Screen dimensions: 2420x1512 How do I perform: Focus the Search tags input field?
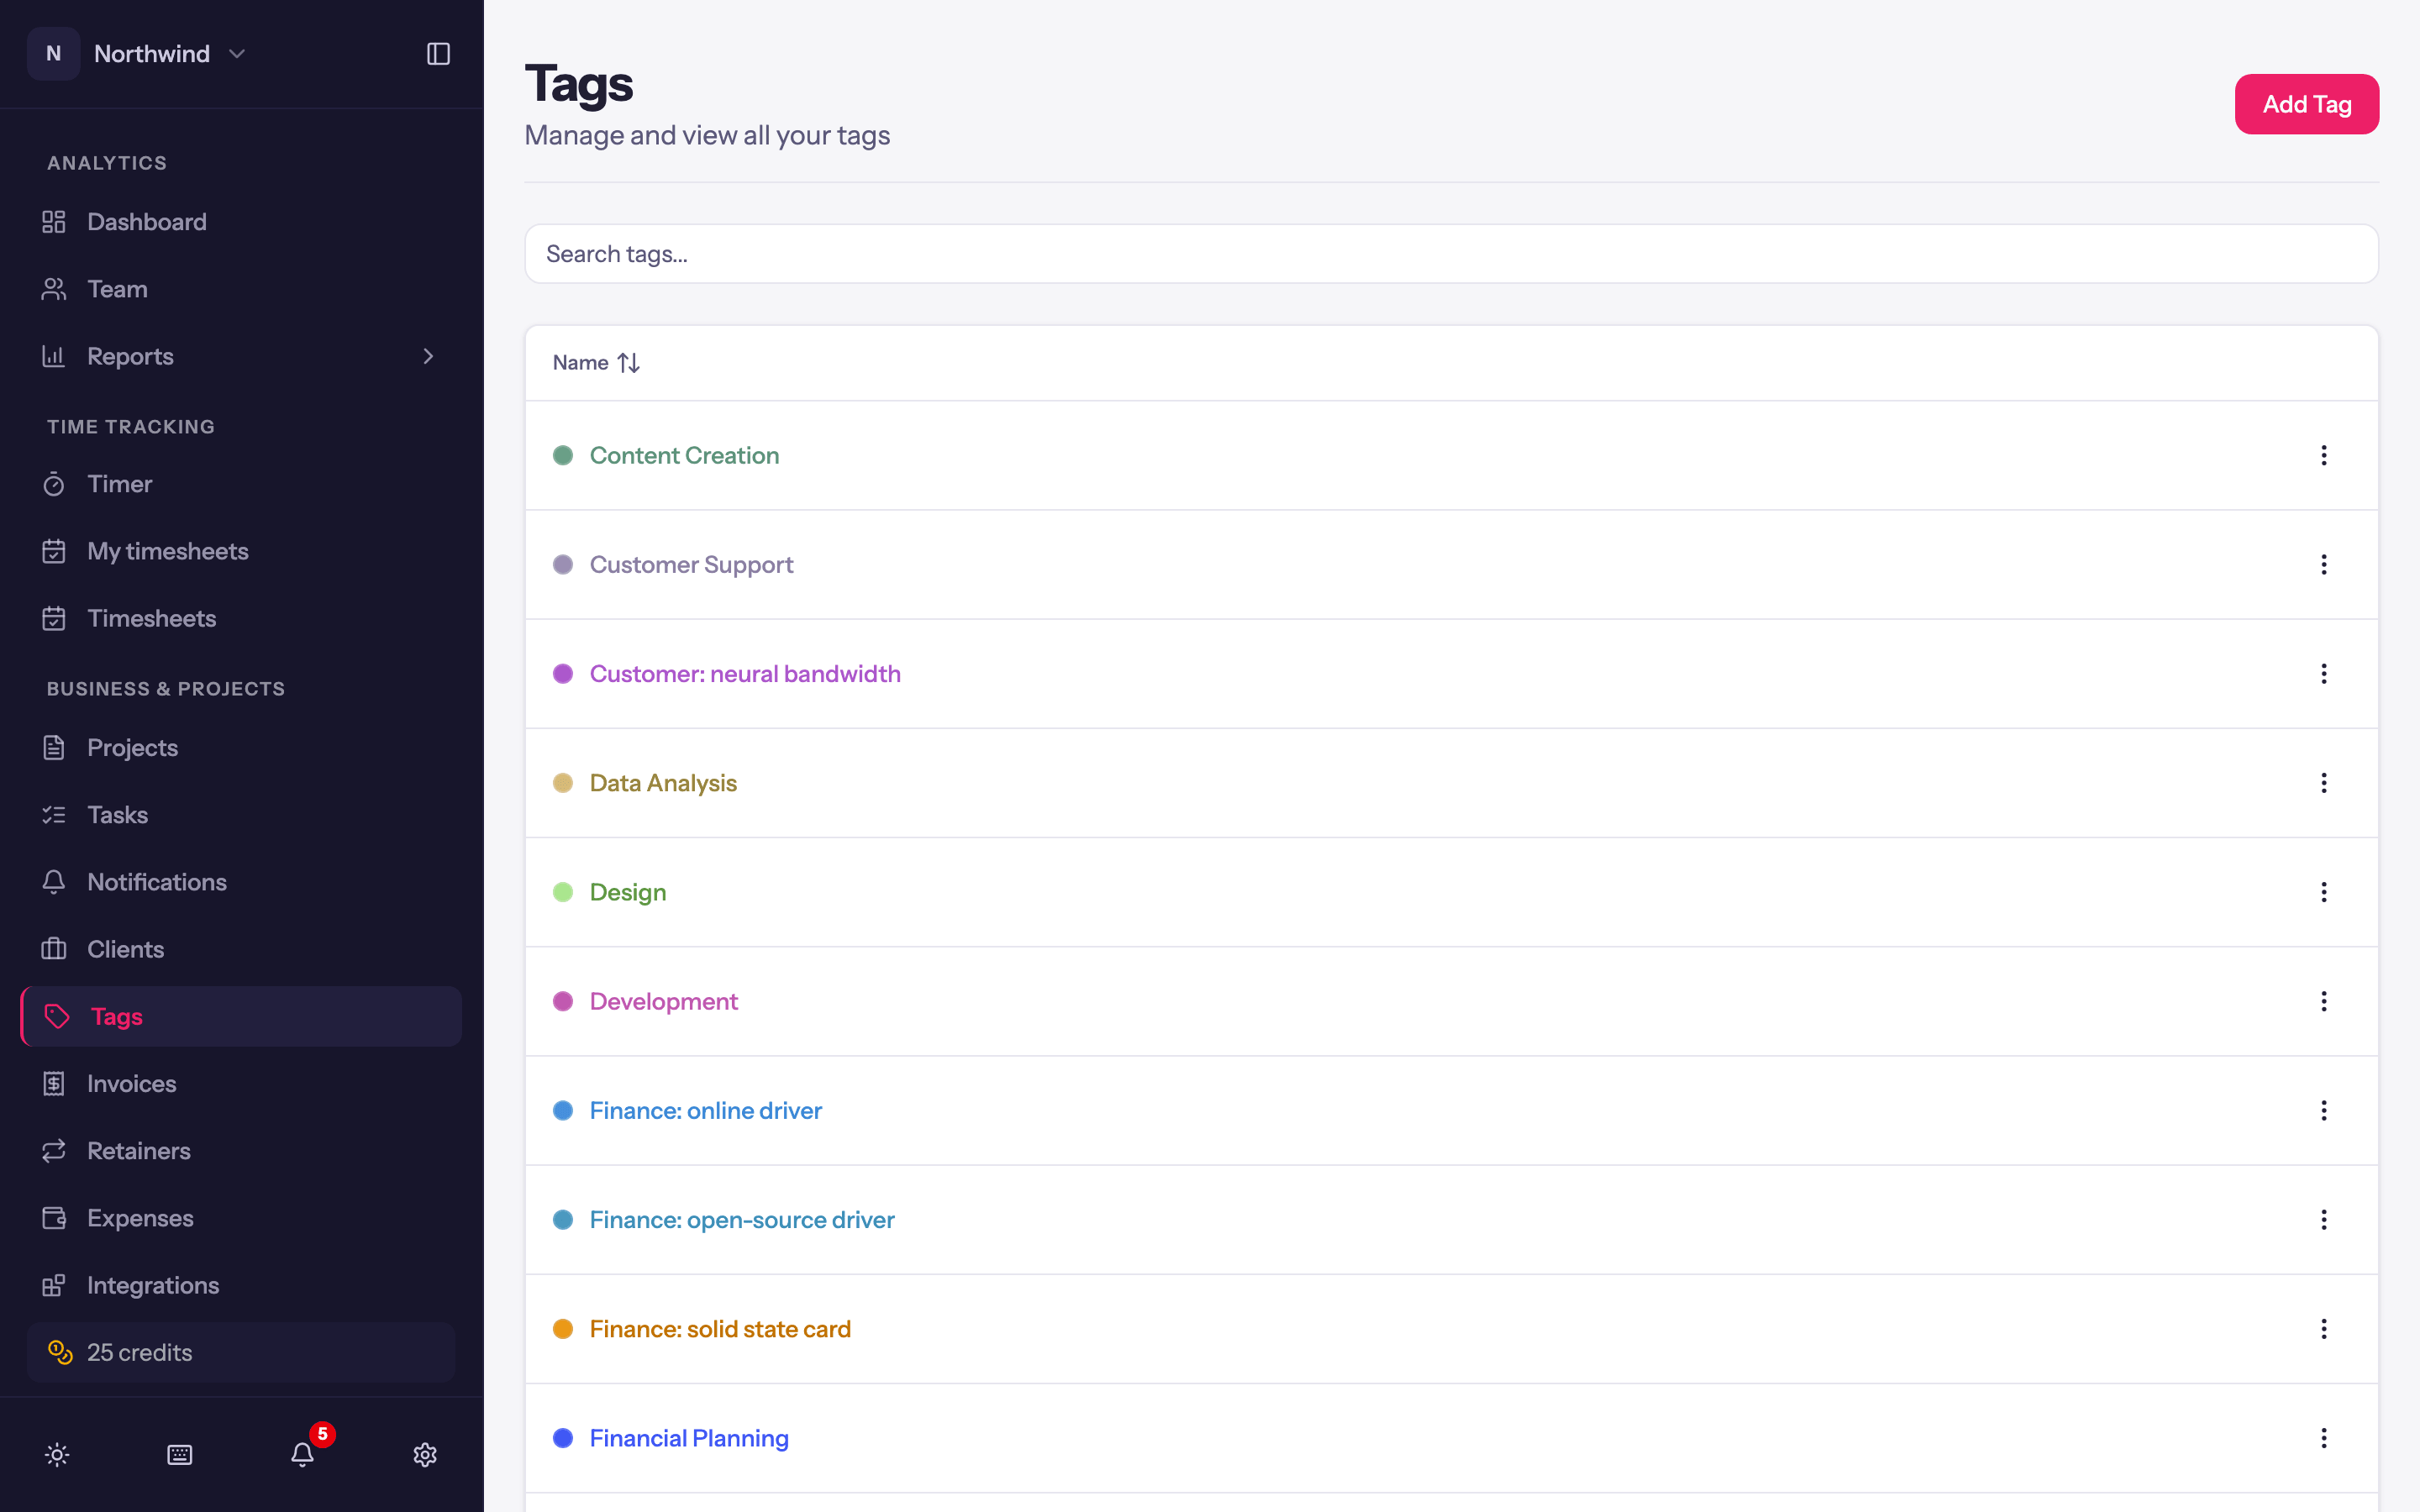[x=1451, y=254]
